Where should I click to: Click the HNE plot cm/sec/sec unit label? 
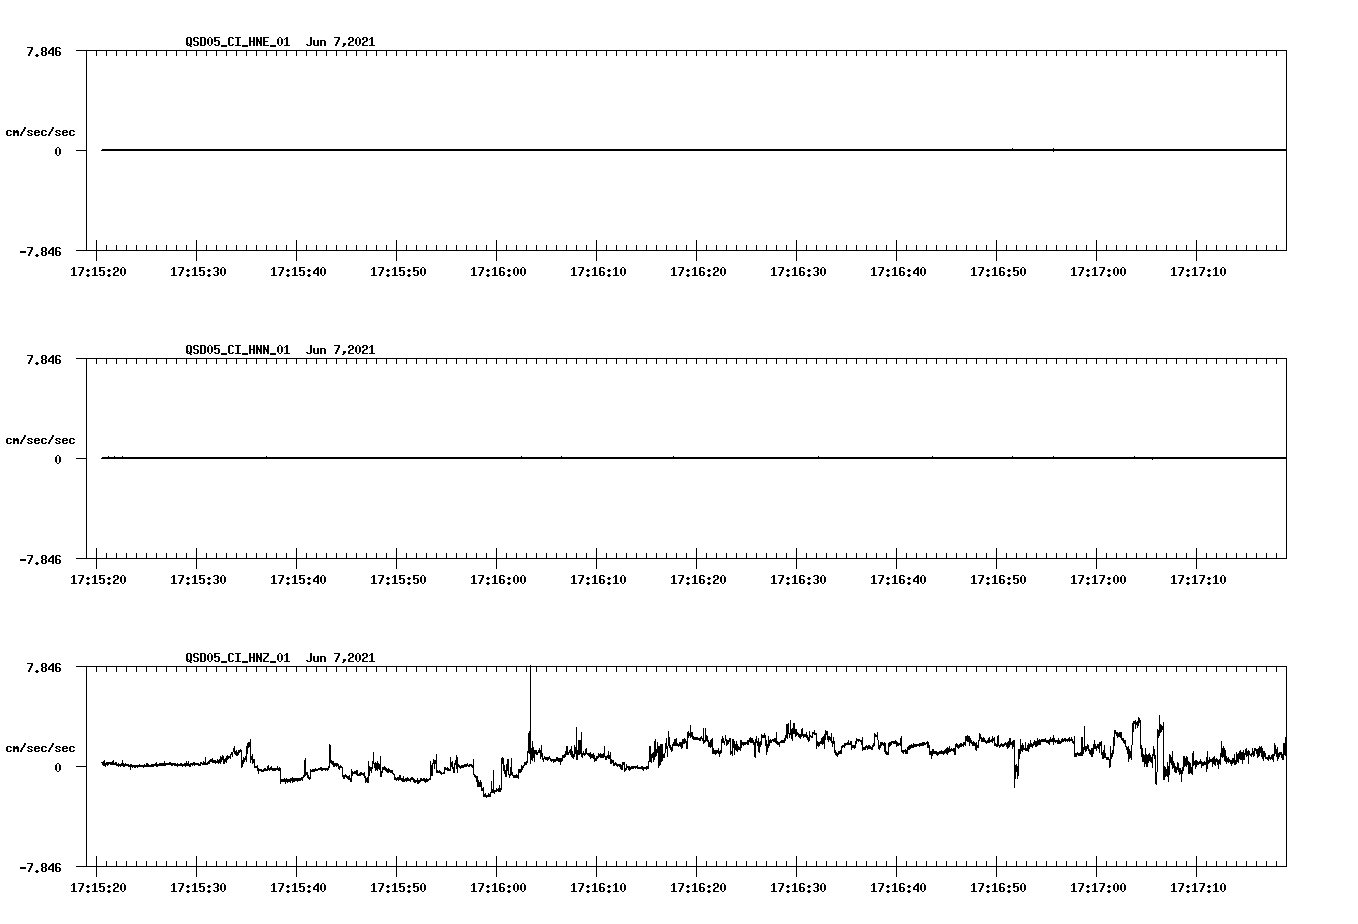[x=40, y=132]
